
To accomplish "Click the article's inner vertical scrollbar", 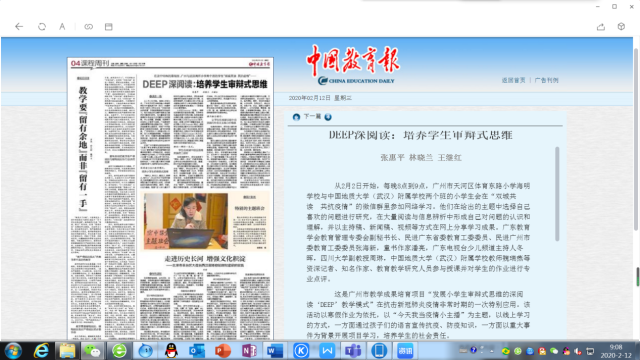I will click(557, 194).
